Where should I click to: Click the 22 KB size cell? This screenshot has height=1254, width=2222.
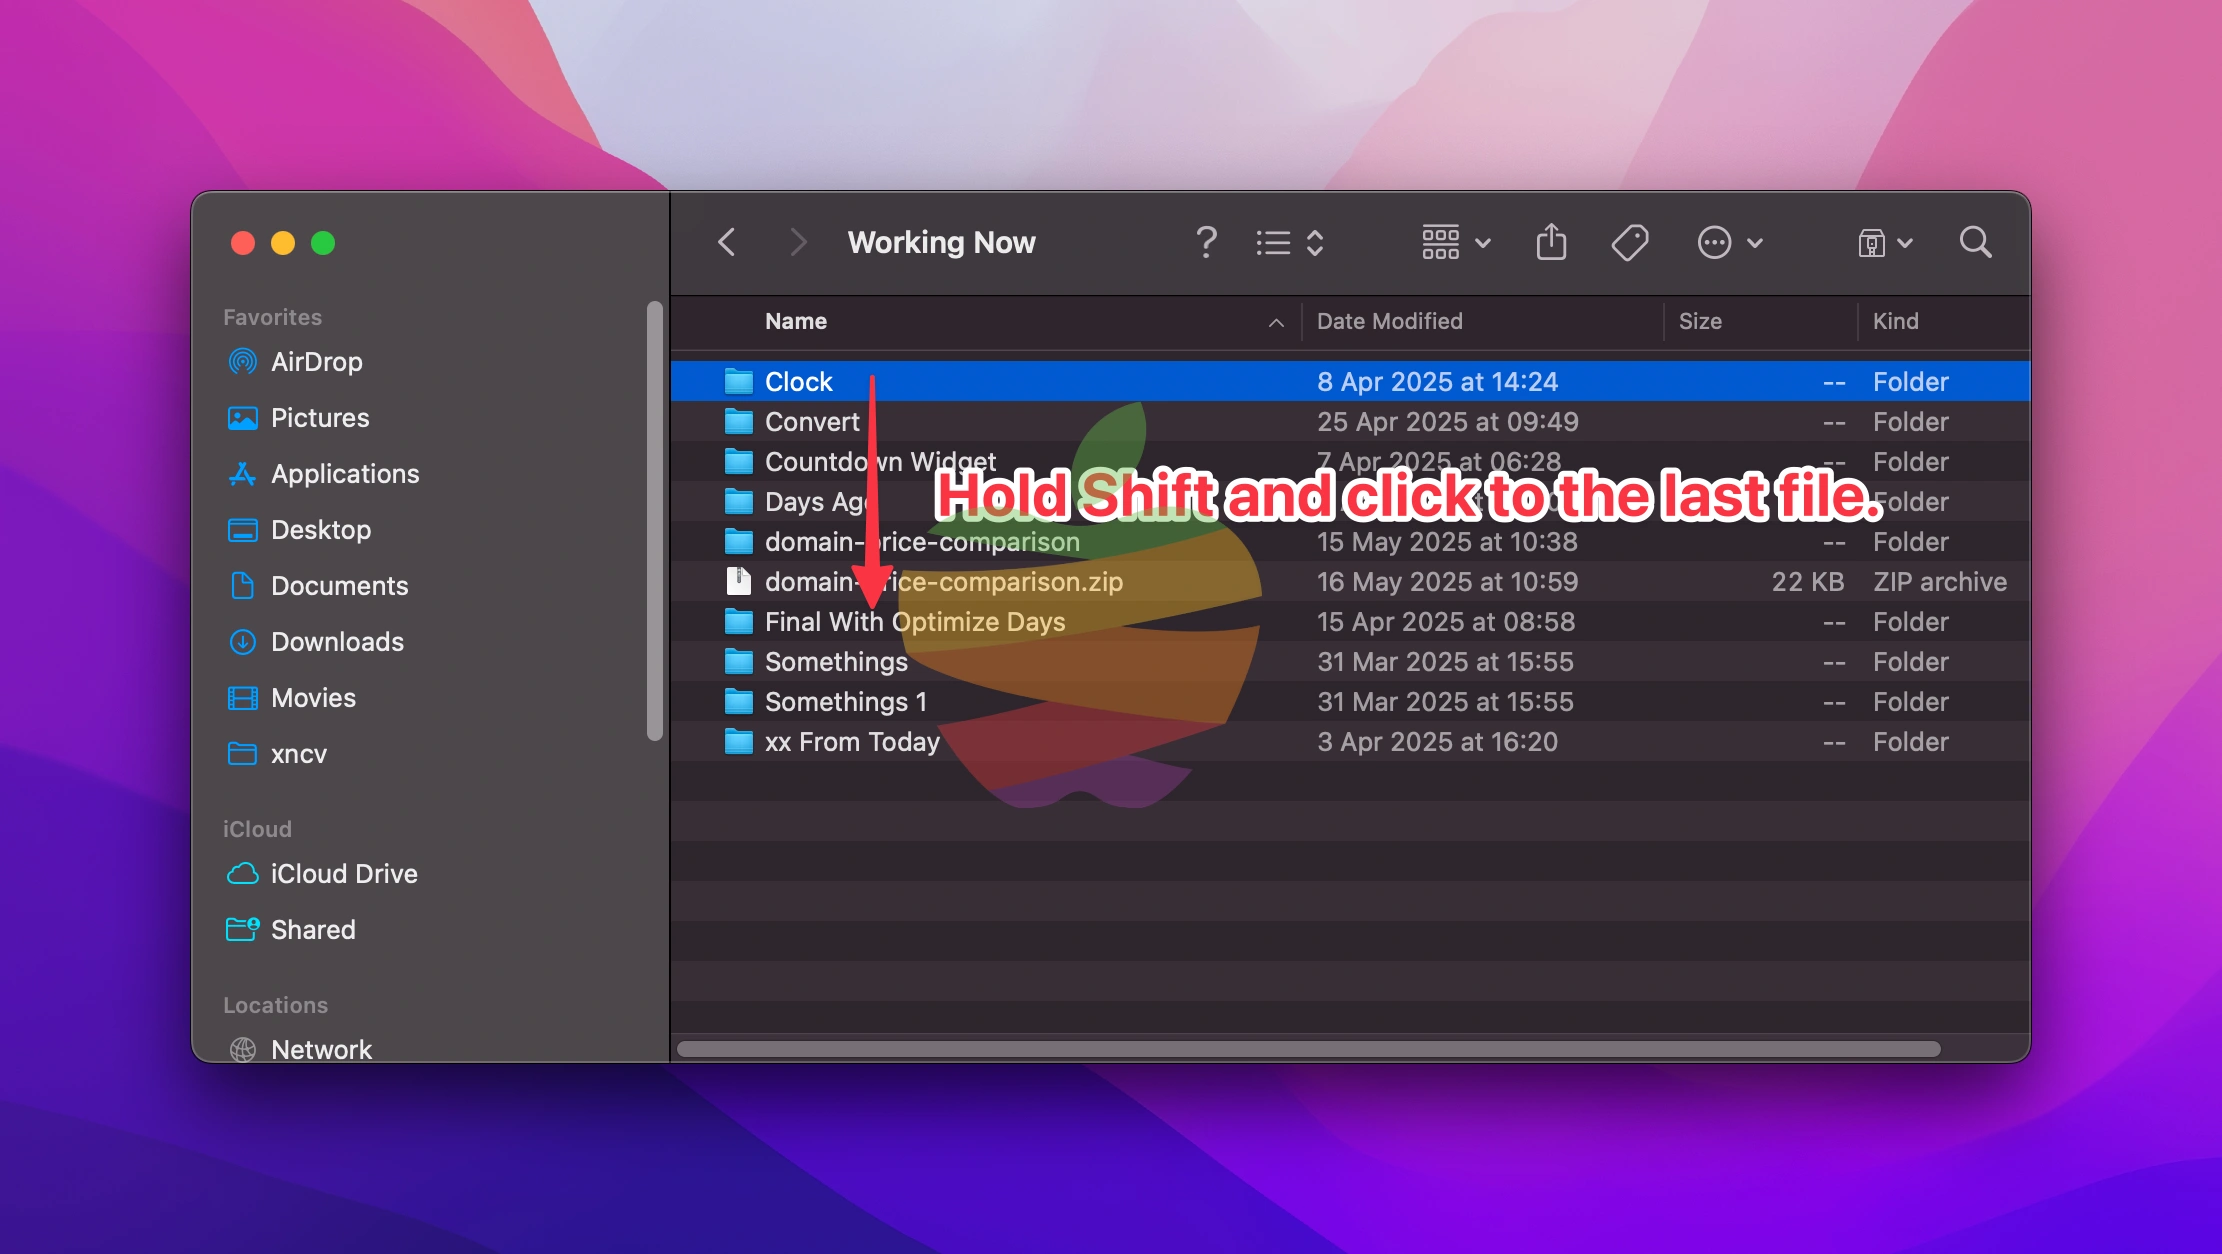(1807, 581)
